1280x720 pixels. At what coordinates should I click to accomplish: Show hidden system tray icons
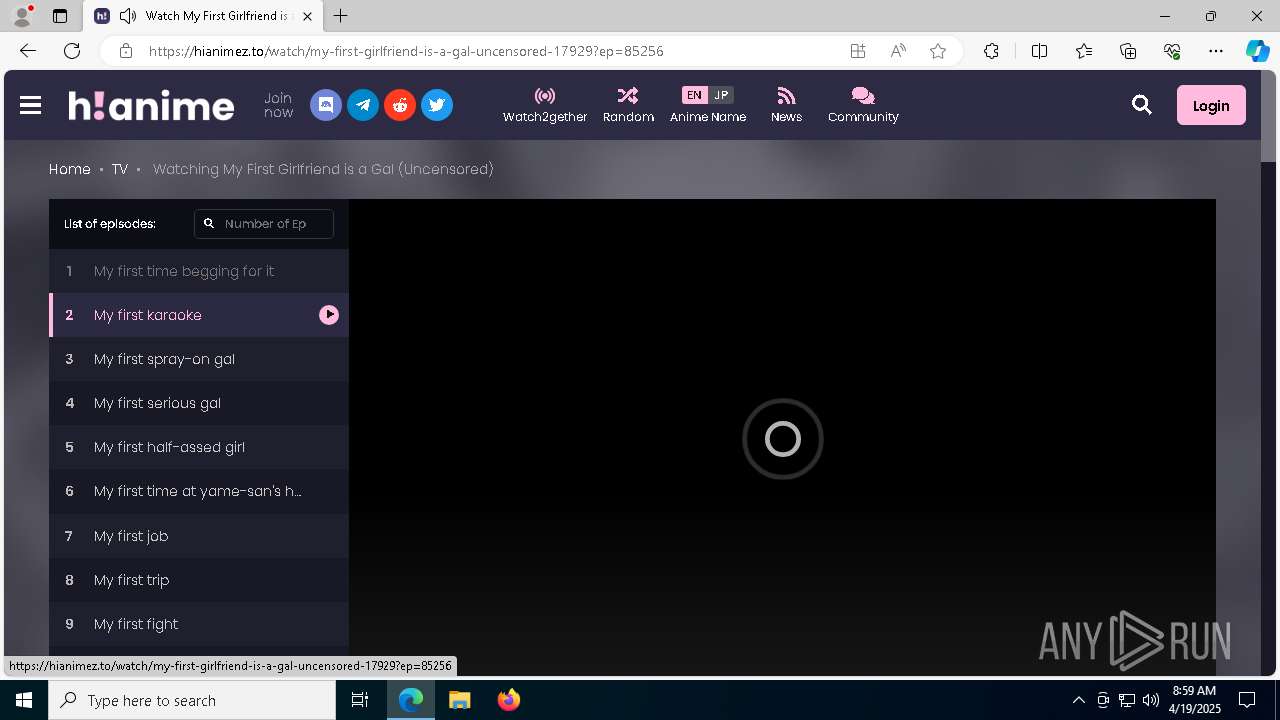pyautogui.click(x=1078, y=700)
